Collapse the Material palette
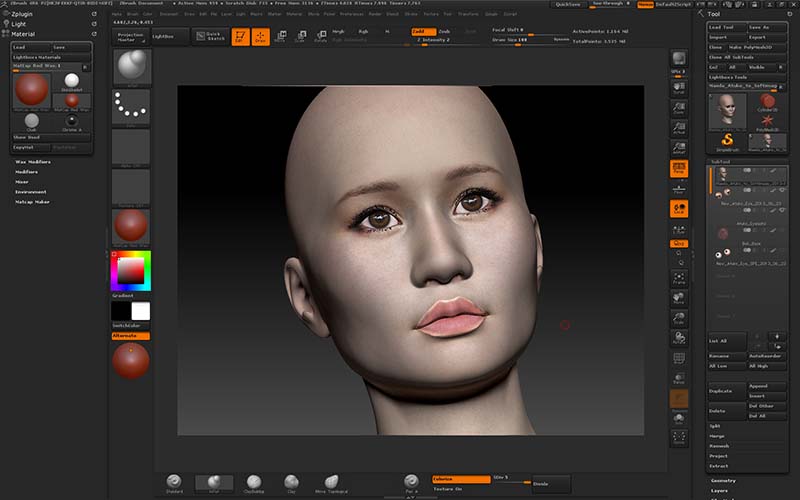800x500 pixels. 23,34
